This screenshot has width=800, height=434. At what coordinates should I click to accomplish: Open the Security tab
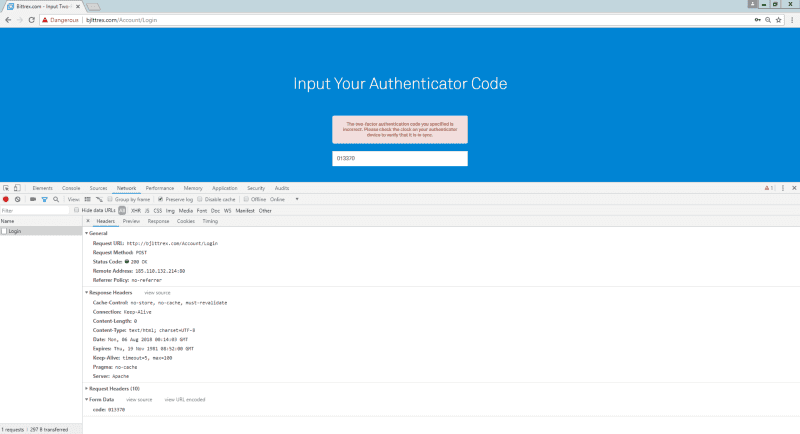(256, 188)
